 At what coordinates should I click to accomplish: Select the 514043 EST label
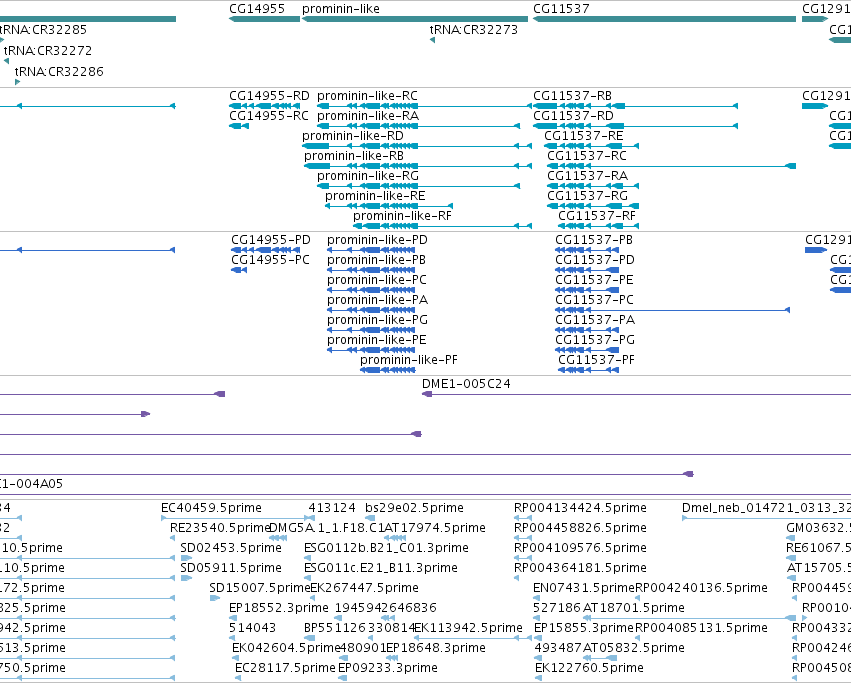pyautogui.click(x=252, y=629)
